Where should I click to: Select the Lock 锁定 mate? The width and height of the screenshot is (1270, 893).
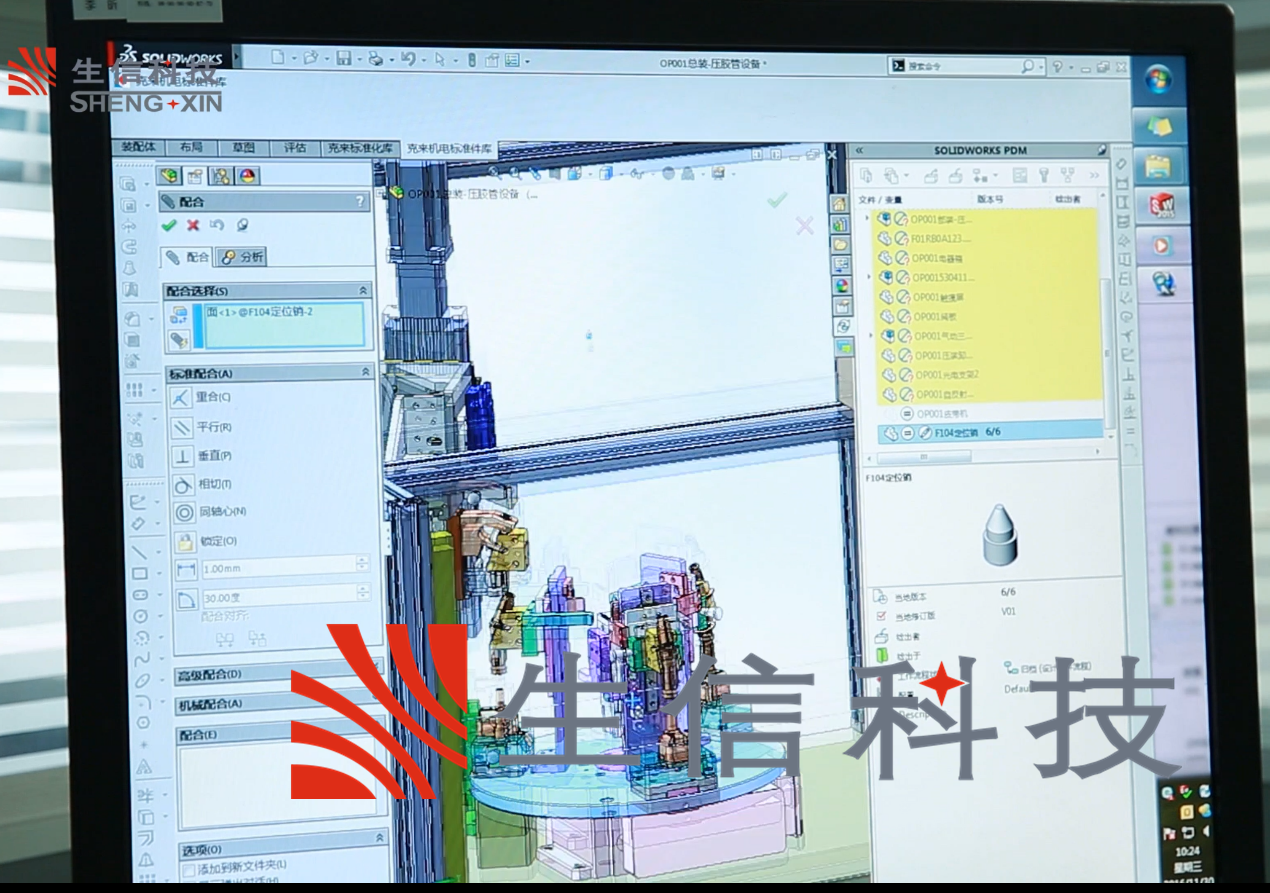pyautogui.click(x=185, y=542)
